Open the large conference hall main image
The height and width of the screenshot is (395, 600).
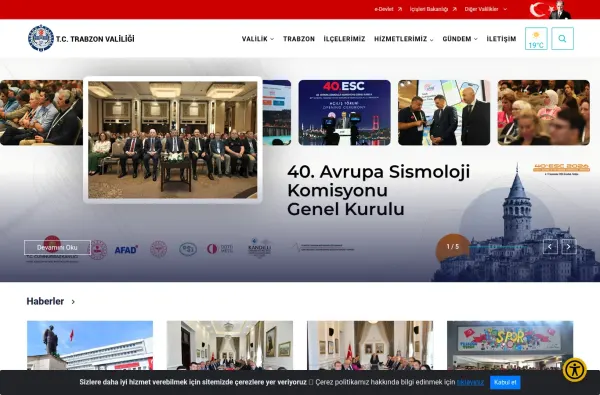[173, 140]
